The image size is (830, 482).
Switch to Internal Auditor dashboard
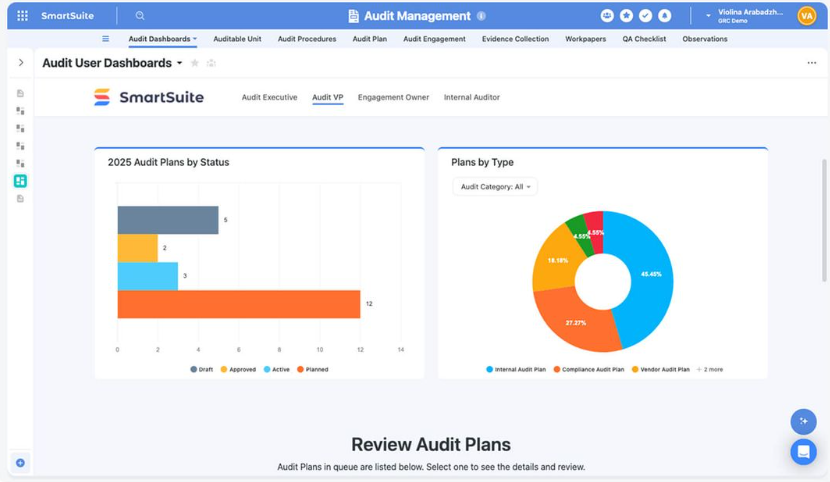coord(472,97)
